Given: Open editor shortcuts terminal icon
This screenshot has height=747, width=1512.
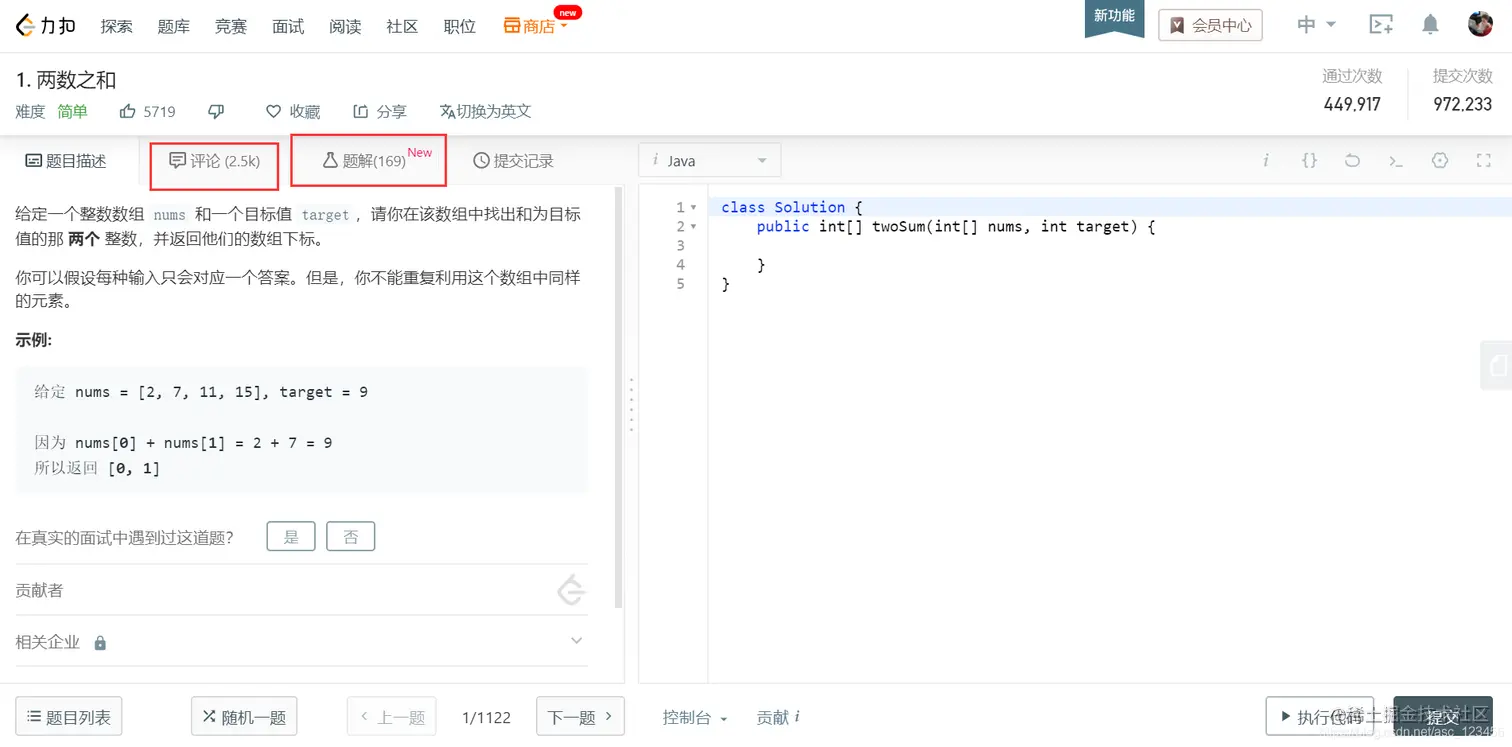Looking at the screenshot, I should tap(1396, 160).
